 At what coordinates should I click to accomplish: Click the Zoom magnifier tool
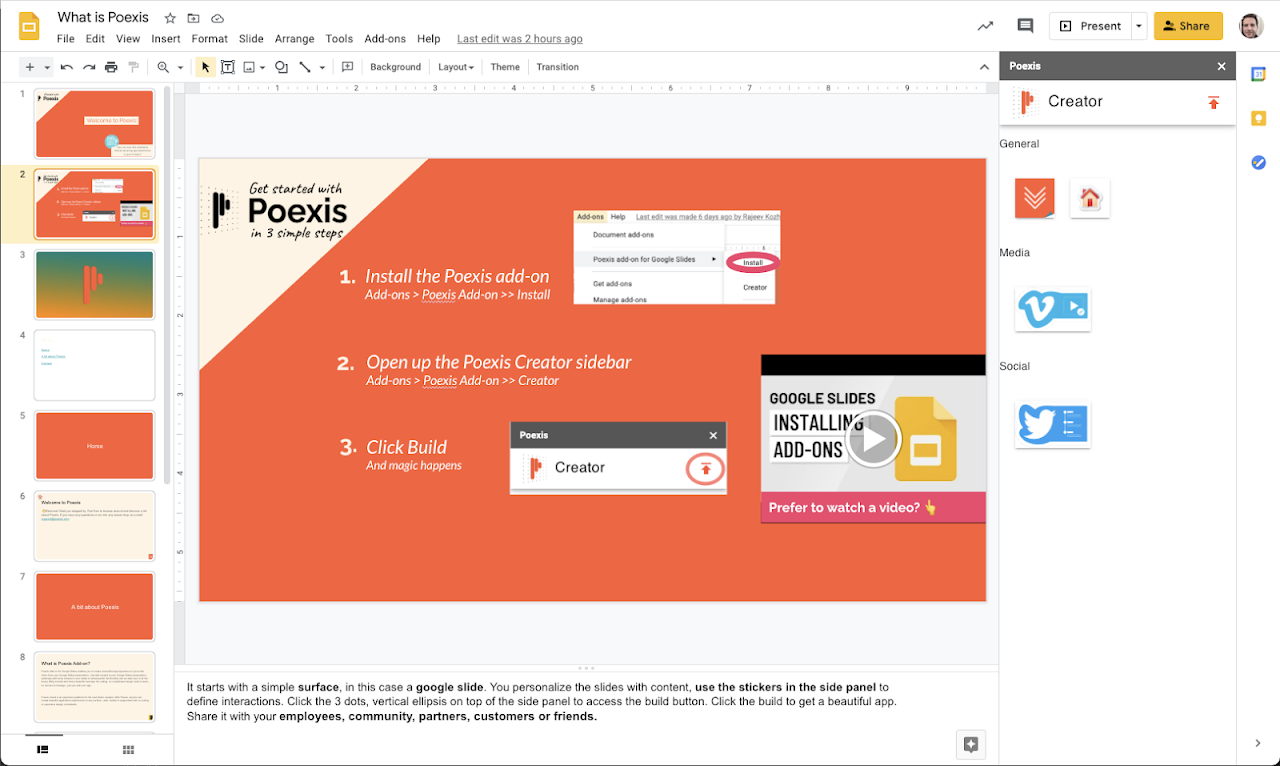pos(163,67)
